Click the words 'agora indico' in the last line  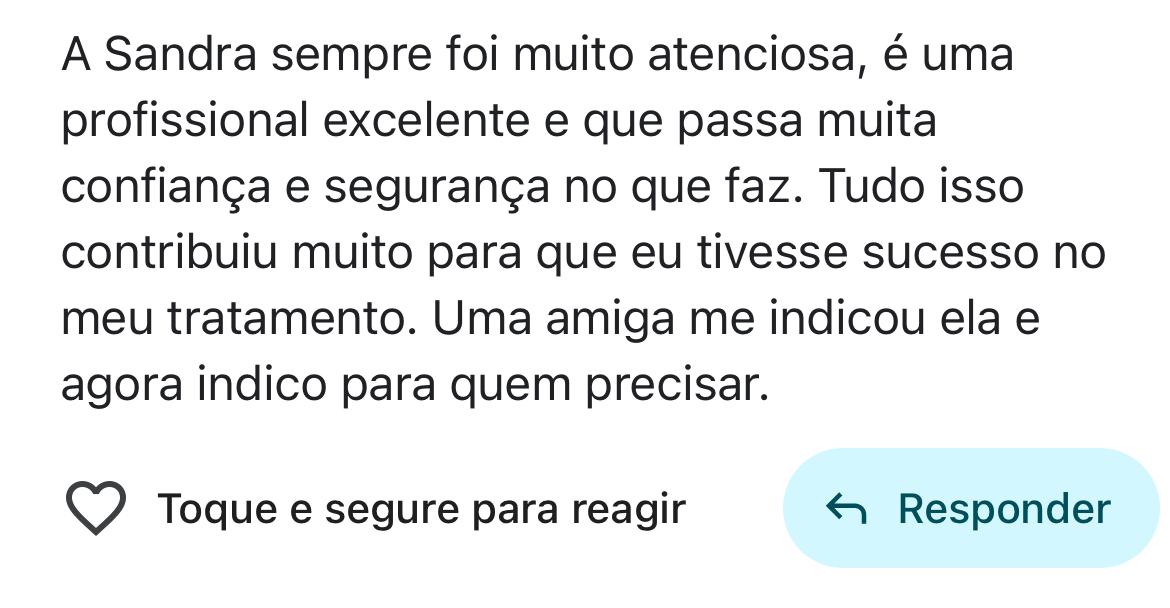point(194,386)
